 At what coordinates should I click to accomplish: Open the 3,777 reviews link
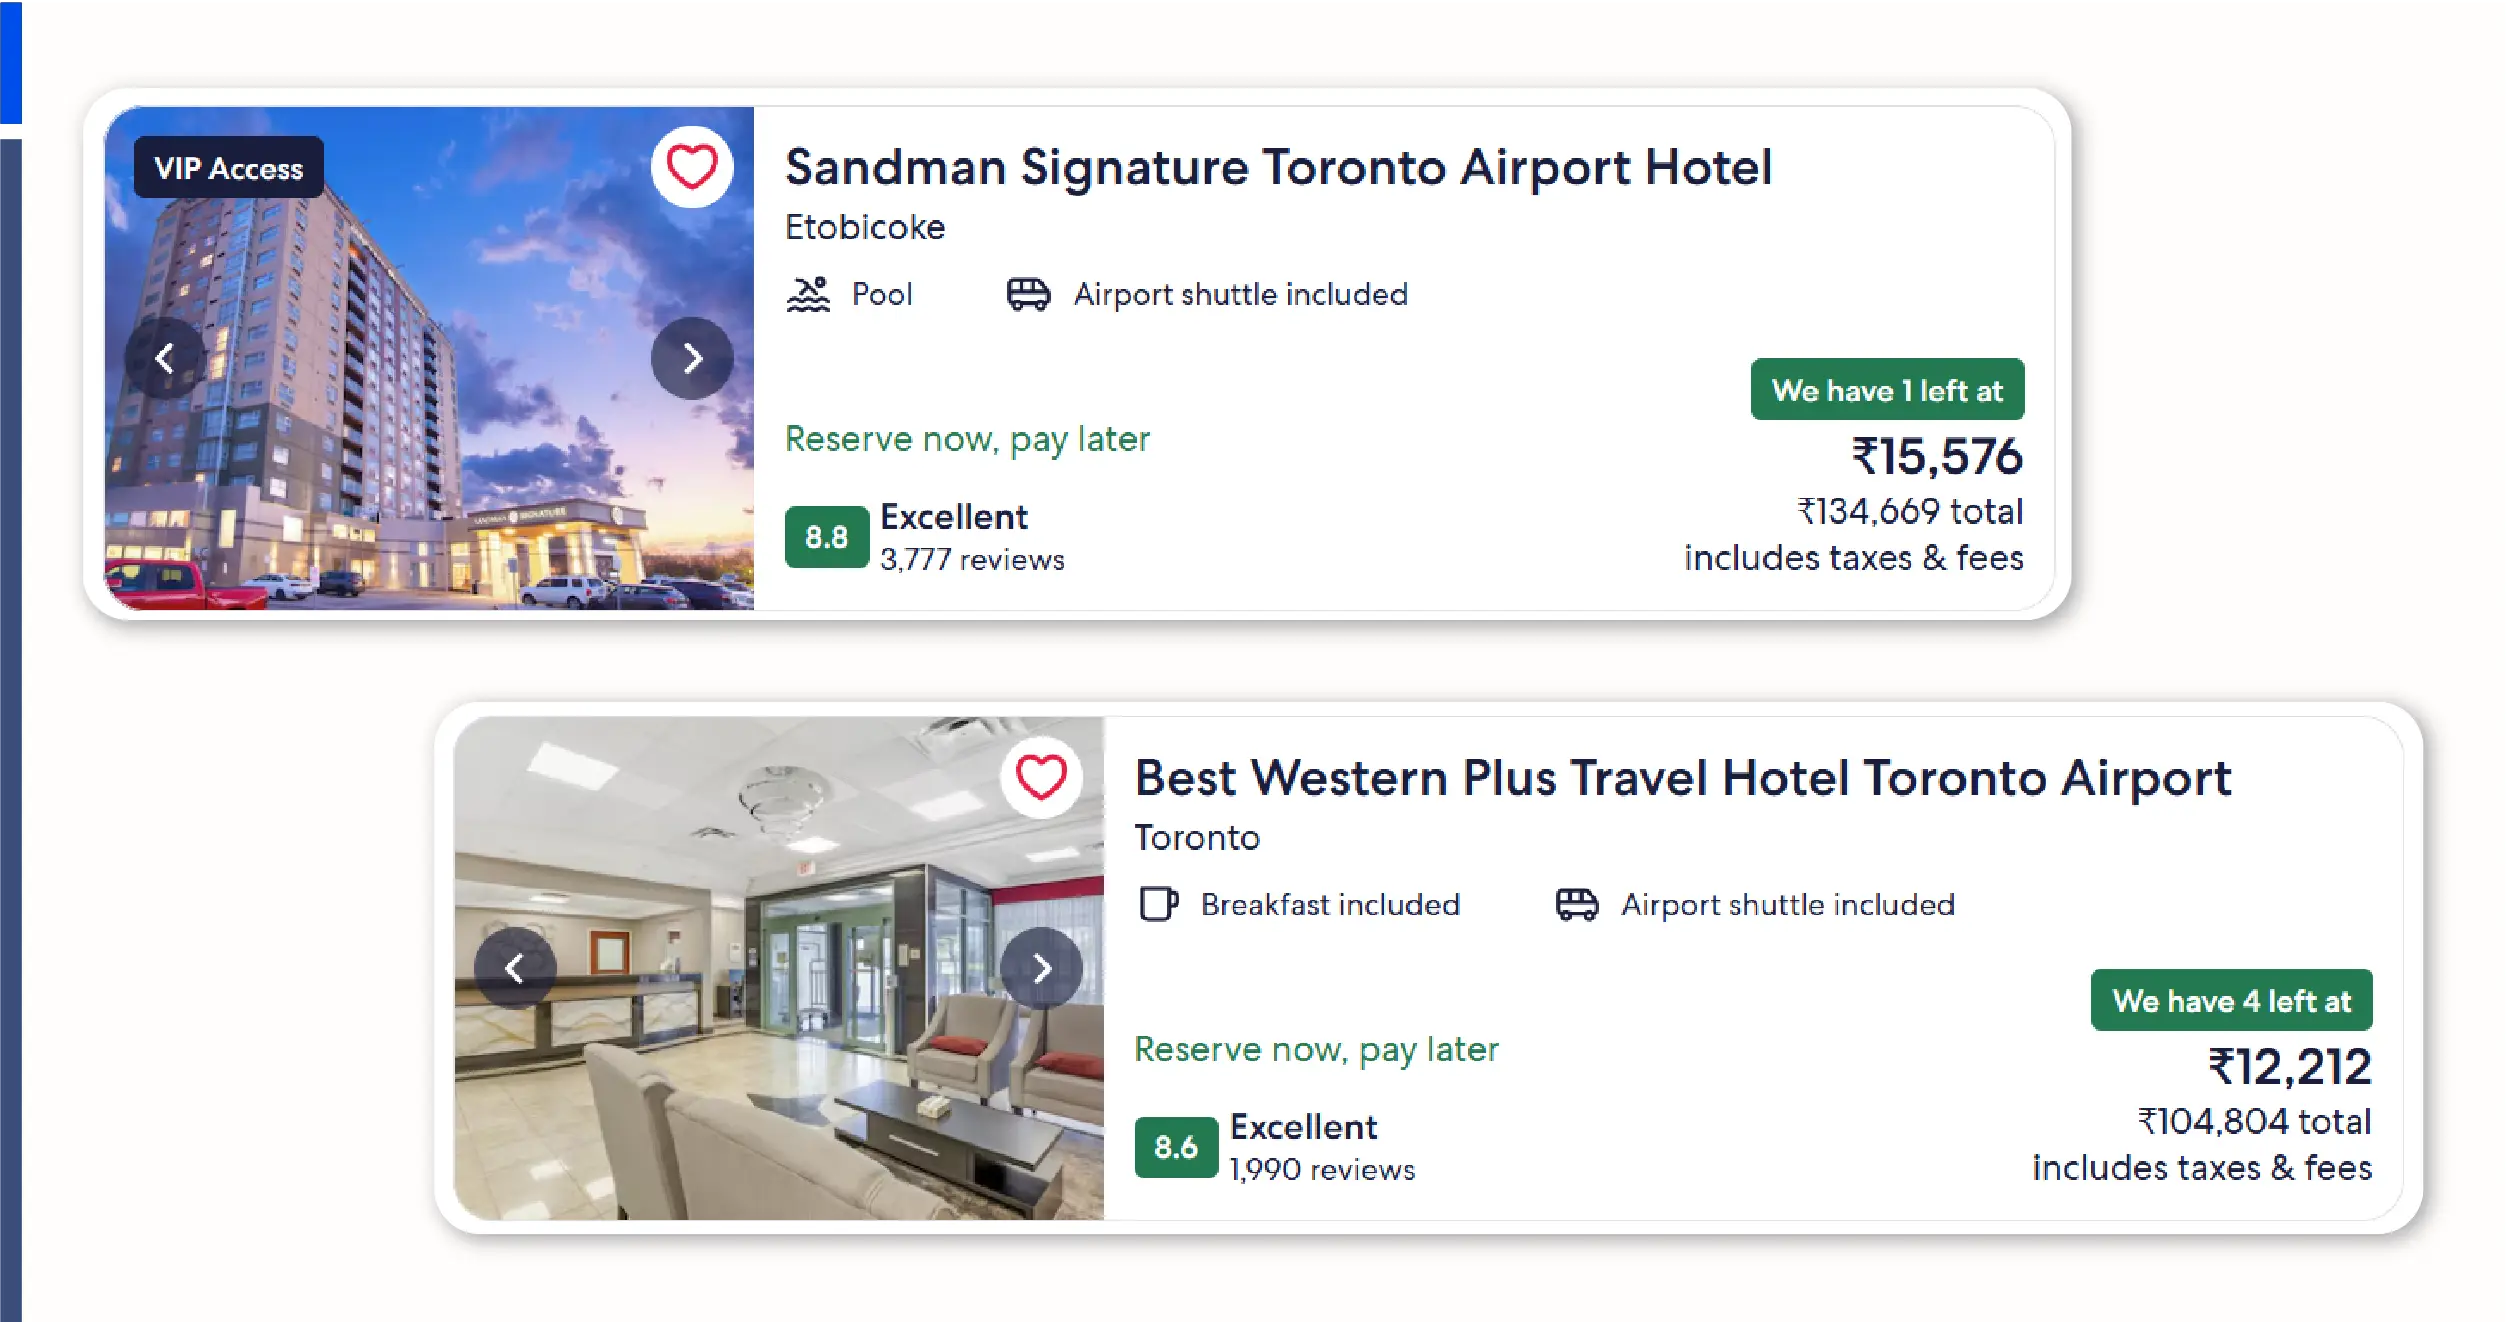[972, 560]
